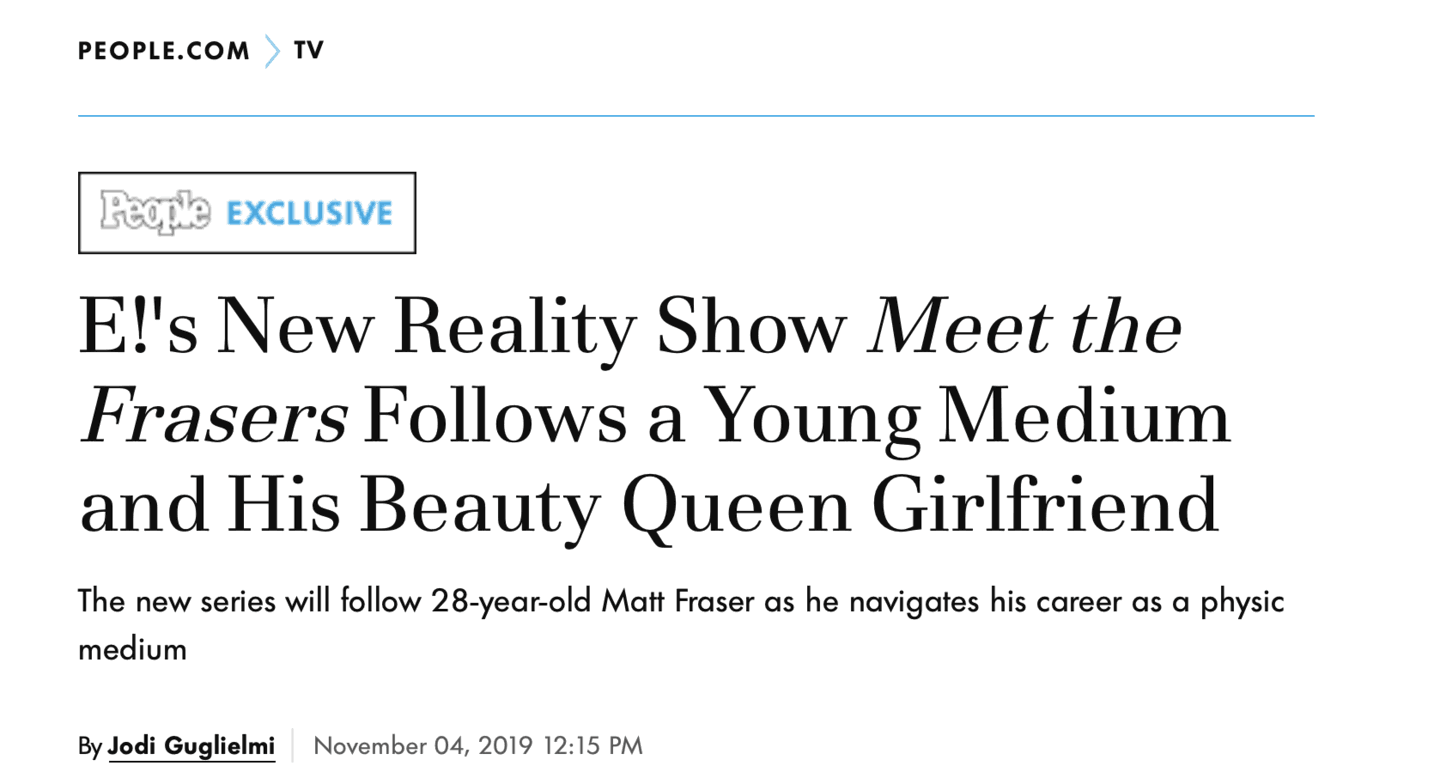Click "Beauty Queen Girlfriend" in the headline
Viewport: 1440px width, 772px height.
click(790, 505)
